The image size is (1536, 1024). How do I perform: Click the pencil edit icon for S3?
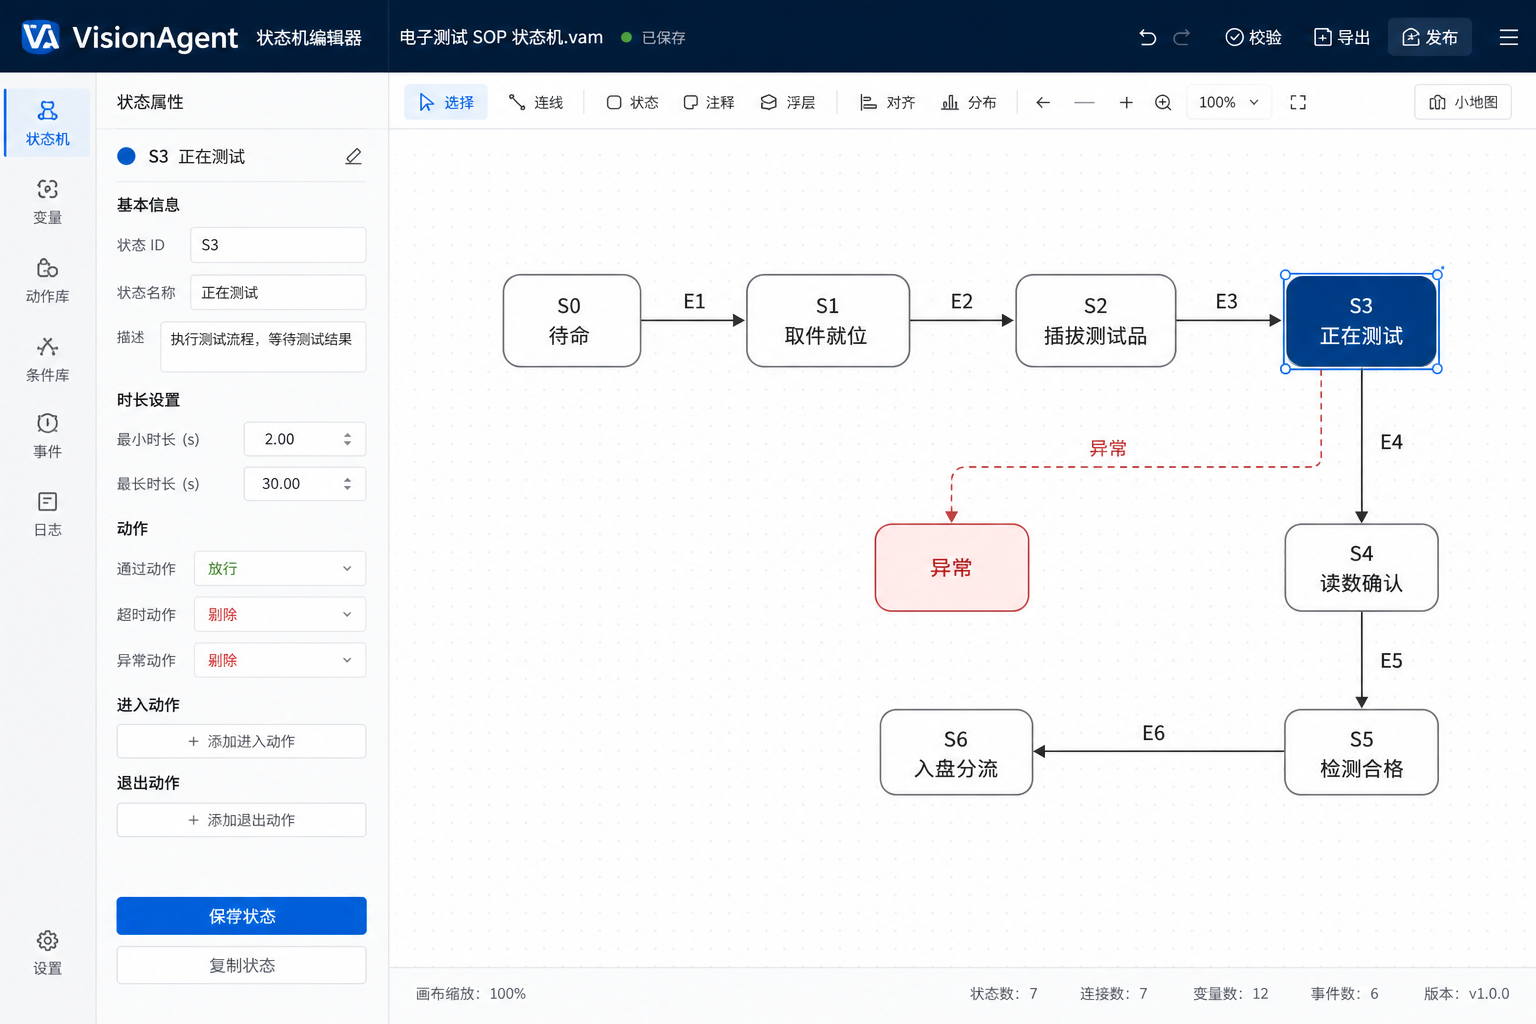[x=353, y=157]
